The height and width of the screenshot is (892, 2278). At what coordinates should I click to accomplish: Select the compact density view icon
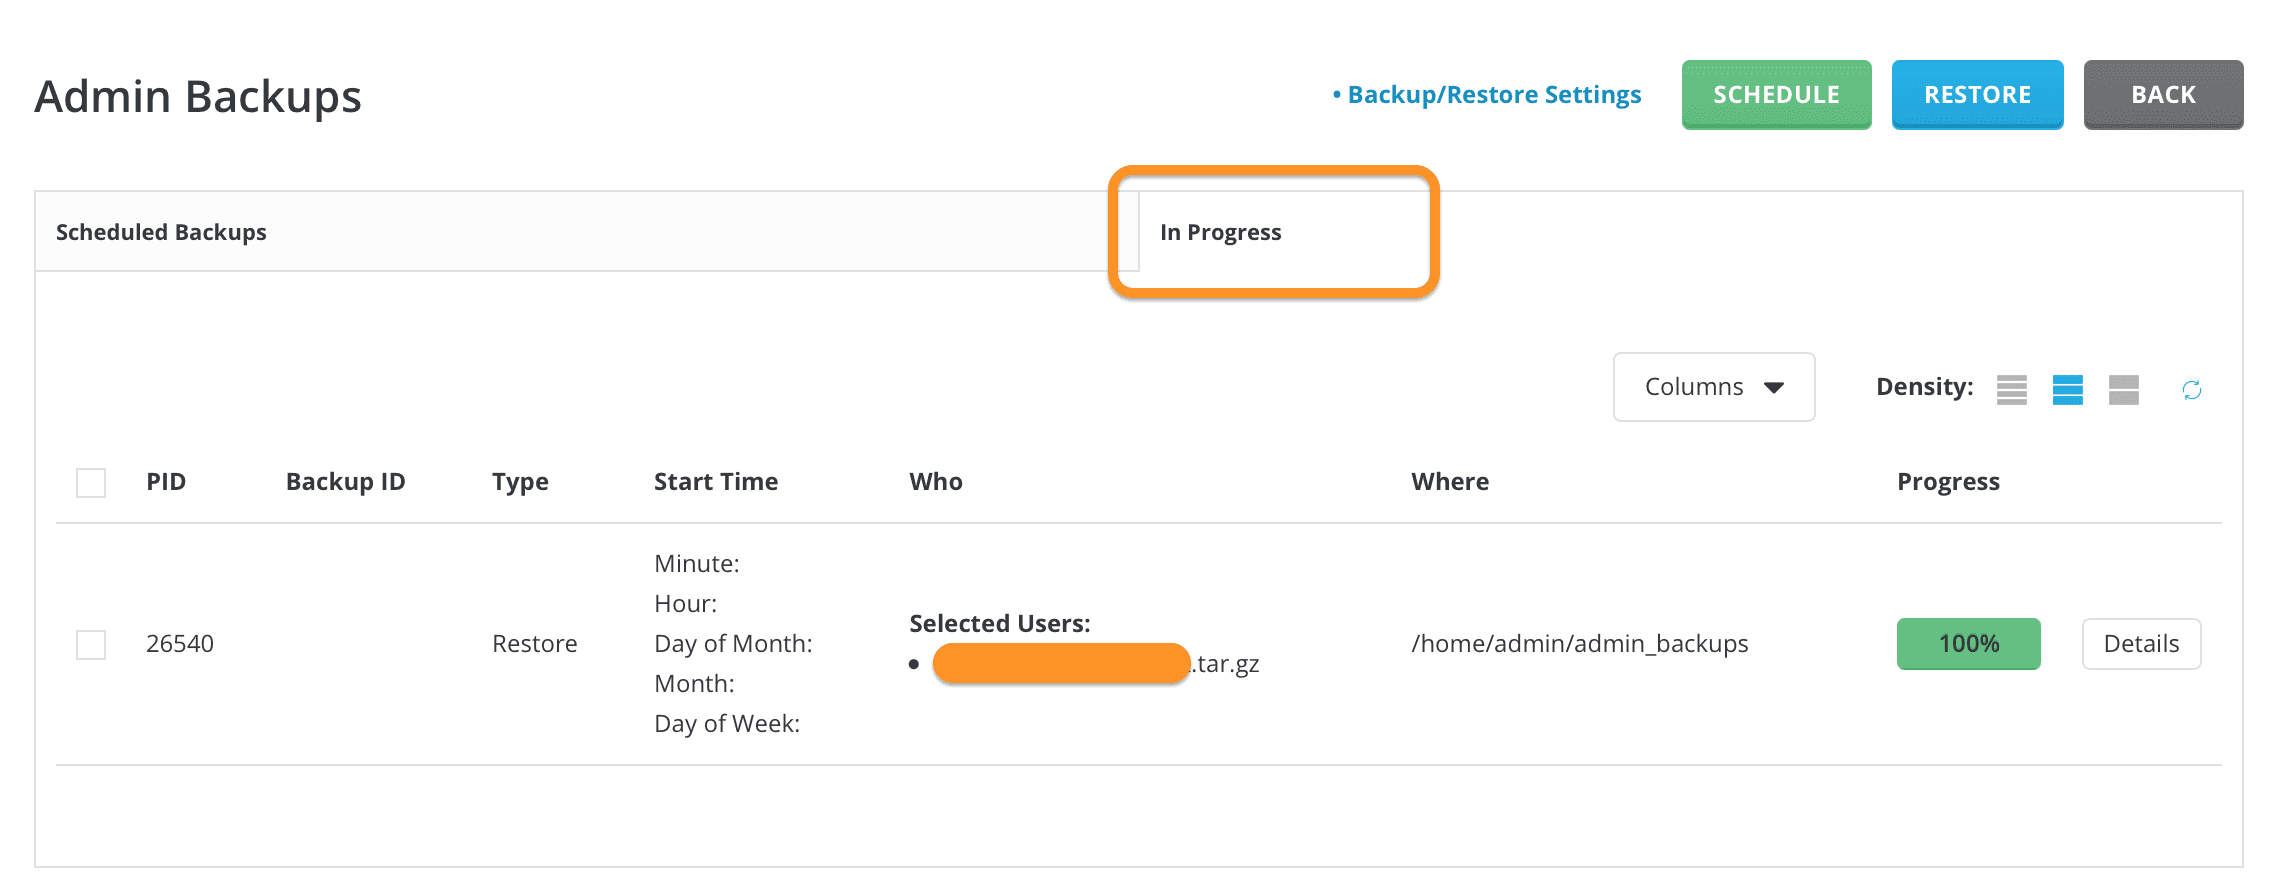point(2010,390)
